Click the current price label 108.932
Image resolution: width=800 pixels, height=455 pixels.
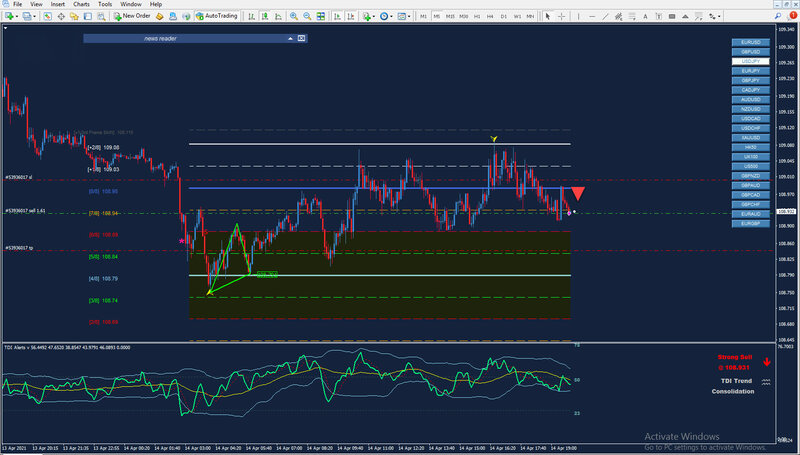(x=786, y=211)
